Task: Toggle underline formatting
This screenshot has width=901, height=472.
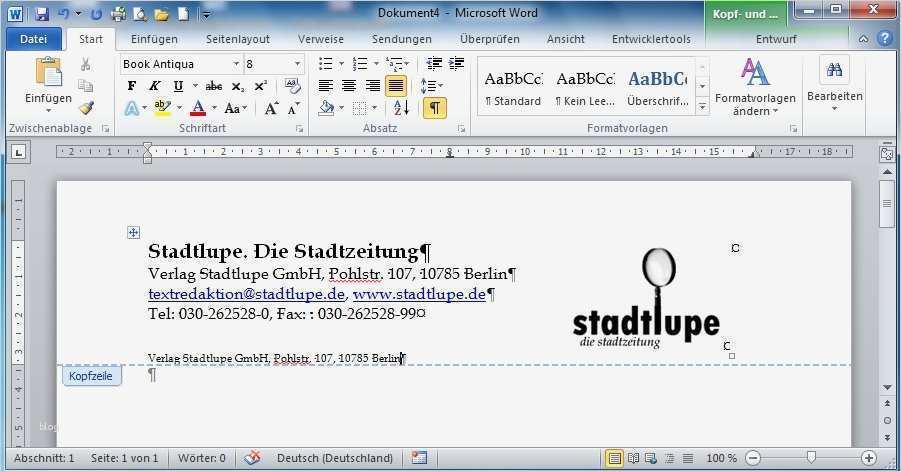Action: 179,86
